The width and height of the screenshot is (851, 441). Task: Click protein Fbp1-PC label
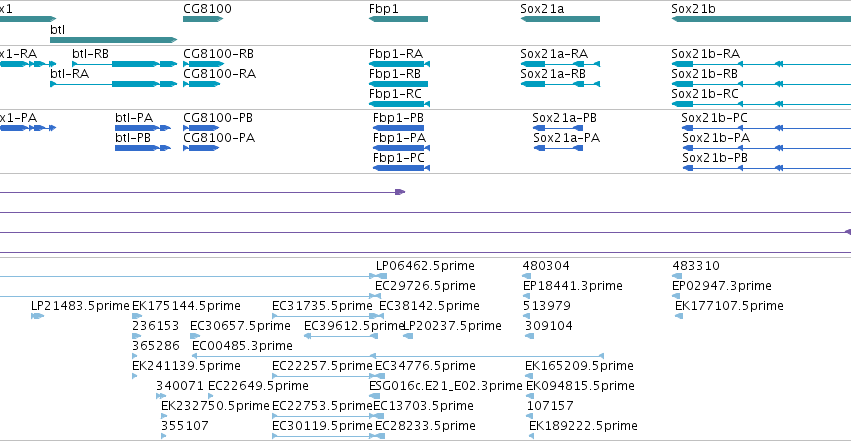399,158
